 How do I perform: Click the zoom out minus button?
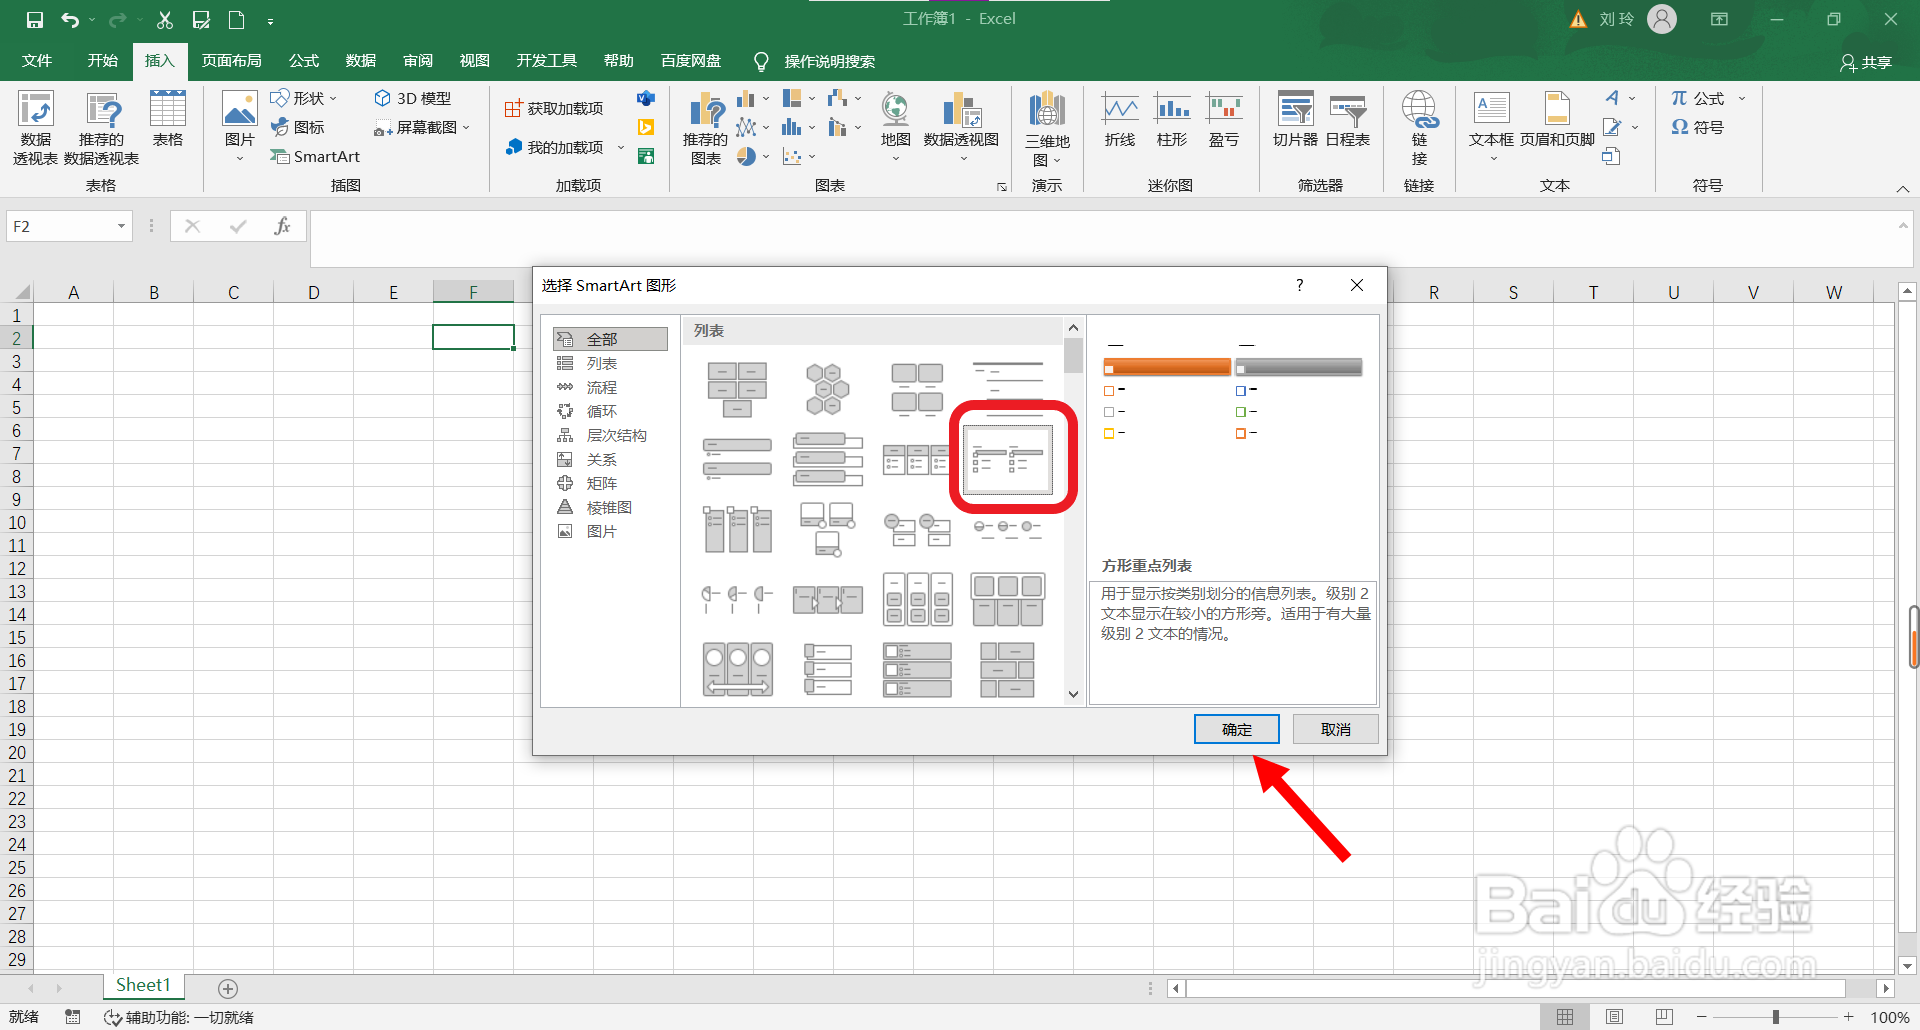[x=1701, y=1017]
